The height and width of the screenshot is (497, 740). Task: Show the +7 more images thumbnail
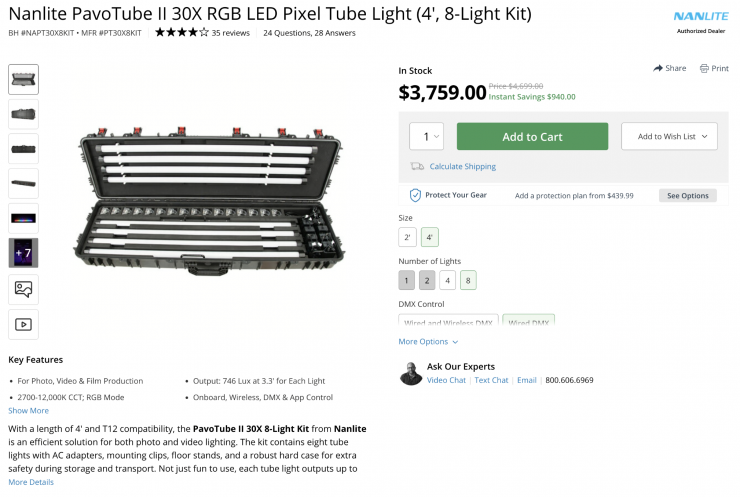pos(24,252)
